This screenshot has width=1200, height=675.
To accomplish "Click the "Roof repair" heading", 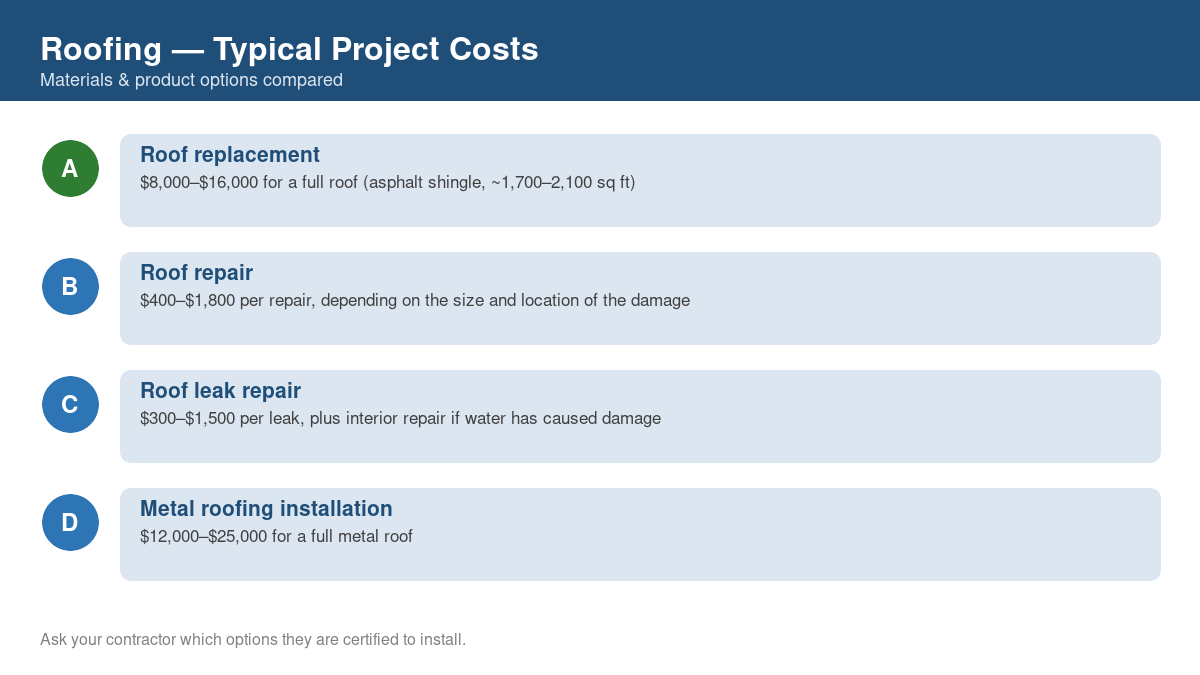I will (196, 273).
